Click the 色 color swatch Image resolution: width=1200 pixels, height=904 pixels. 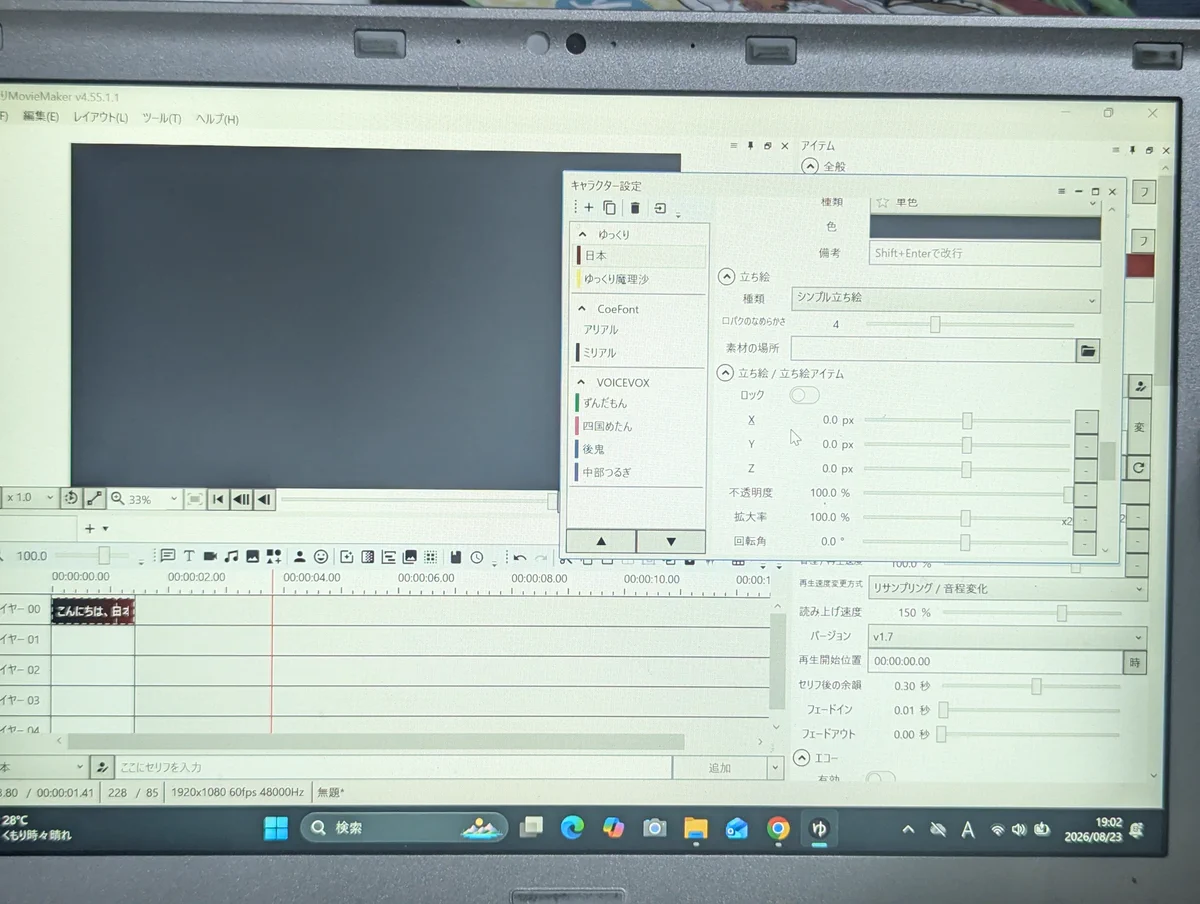(985, 227)
